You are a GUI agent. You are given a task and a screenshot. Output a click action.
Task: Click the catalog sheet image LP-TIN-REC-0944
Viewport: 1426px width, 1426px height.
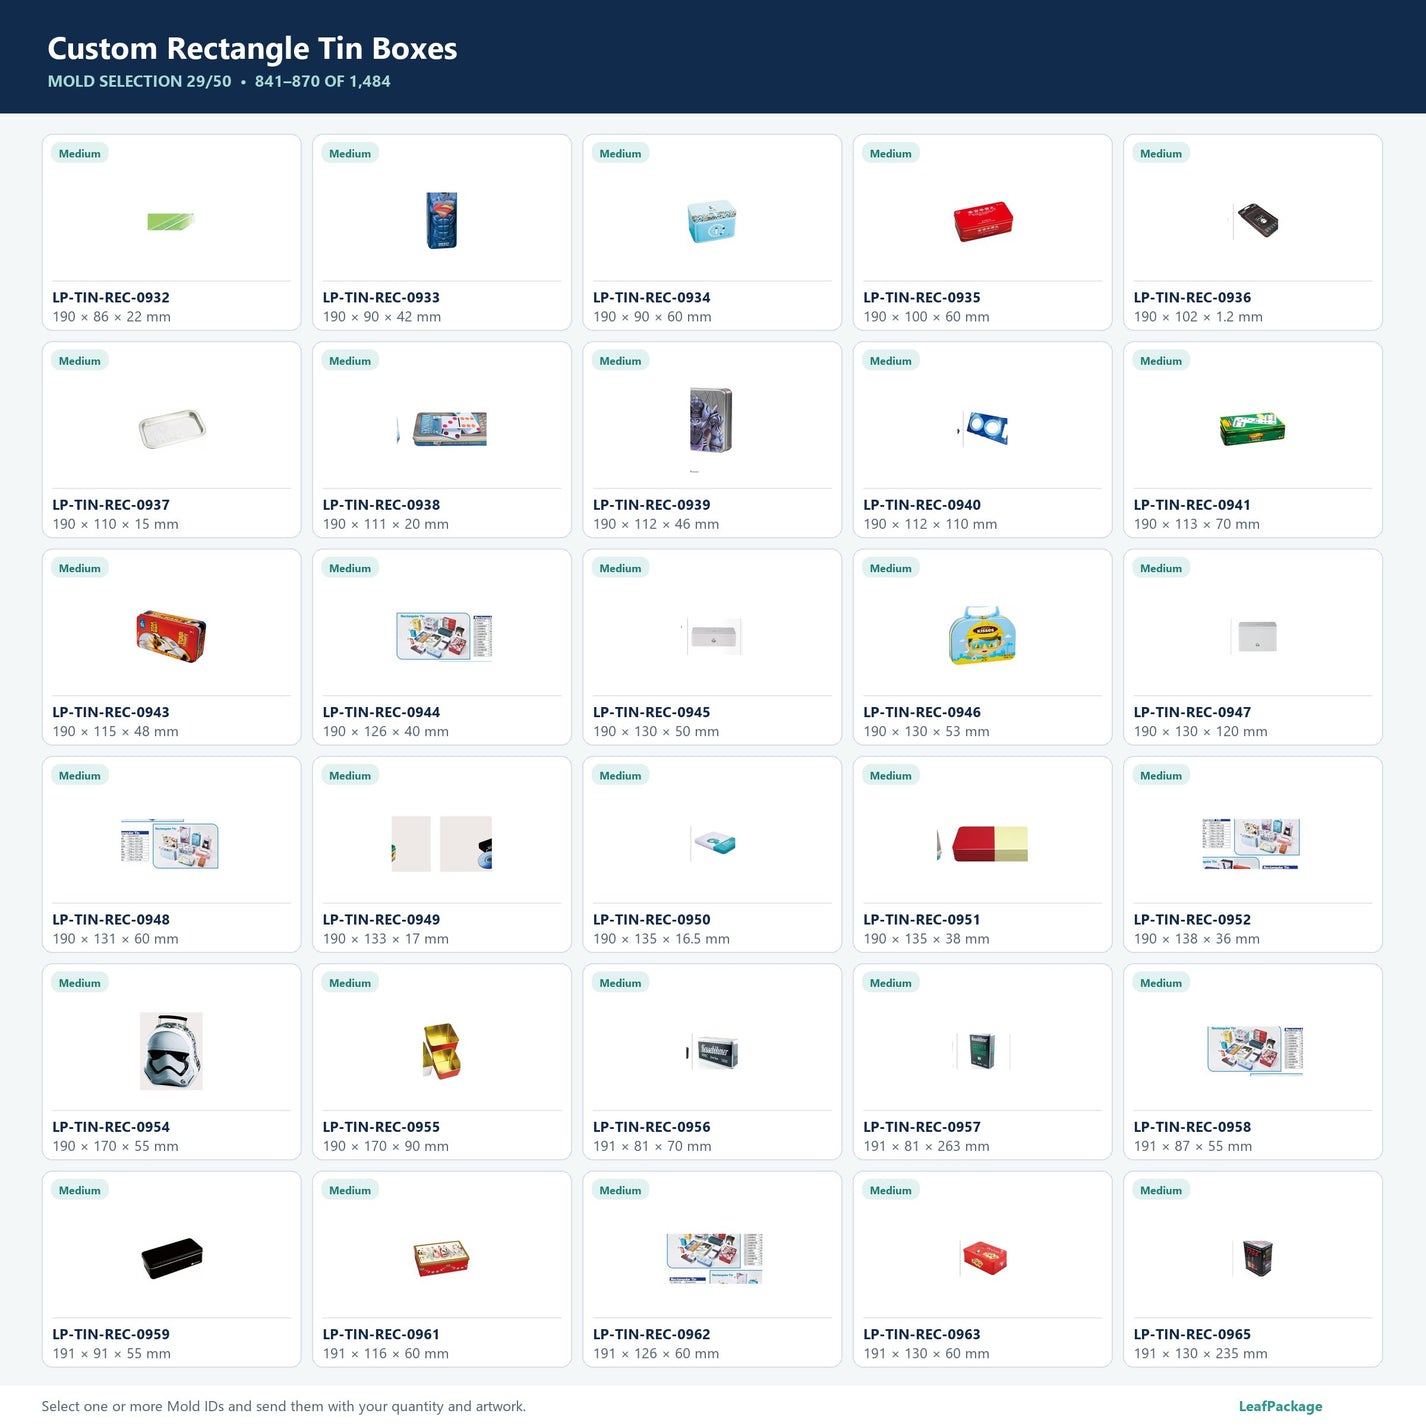pyautogui.click(x=444, y=636)
